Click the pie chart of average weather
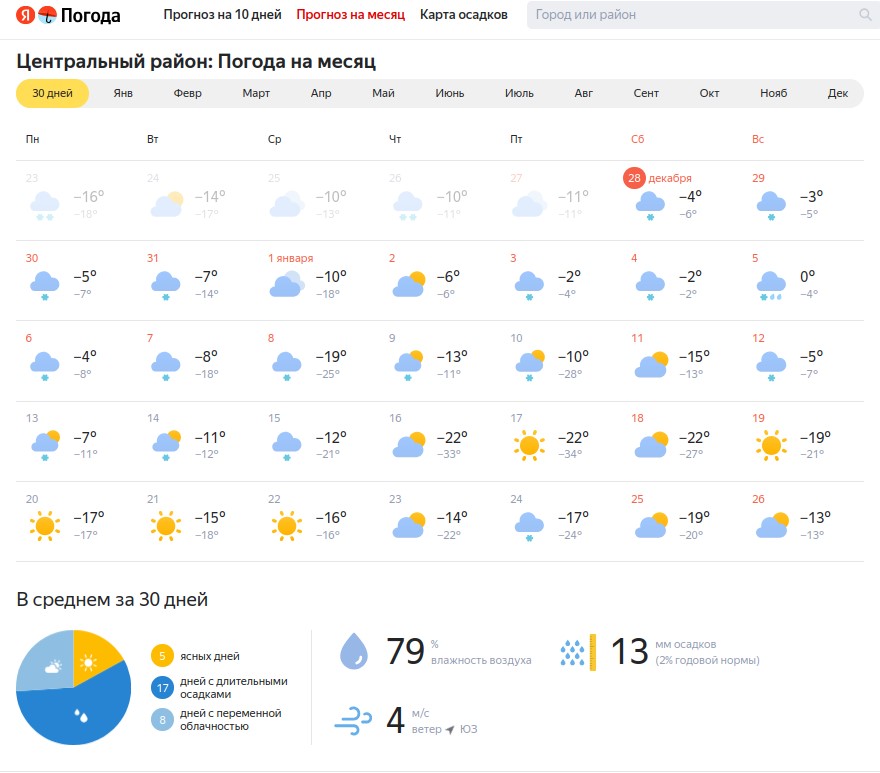This screenshot has height=773, width=880. click(x=74, y=688)
